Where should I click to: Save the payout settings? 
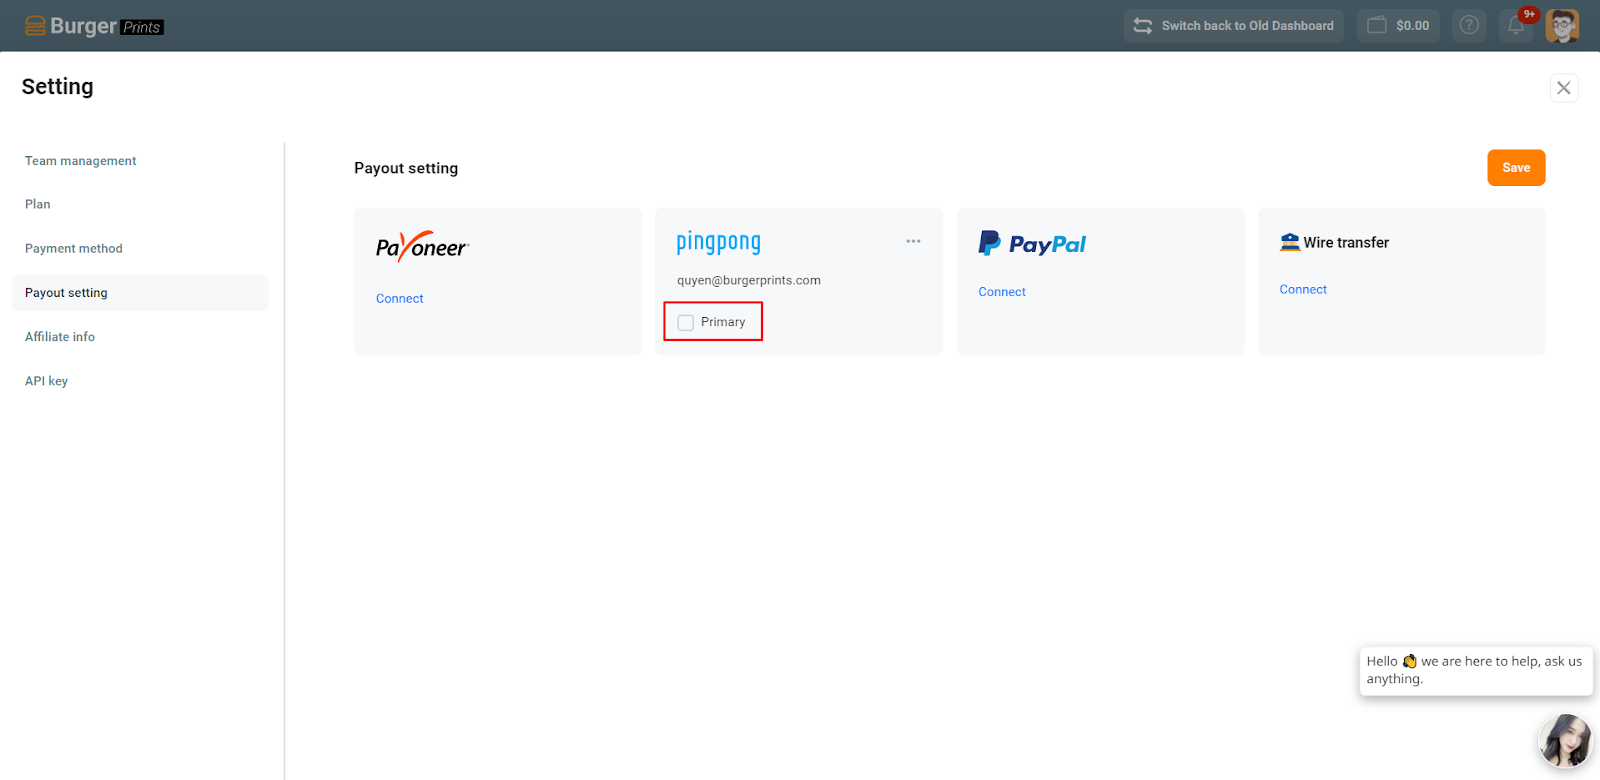click(x=1516, y=168)
